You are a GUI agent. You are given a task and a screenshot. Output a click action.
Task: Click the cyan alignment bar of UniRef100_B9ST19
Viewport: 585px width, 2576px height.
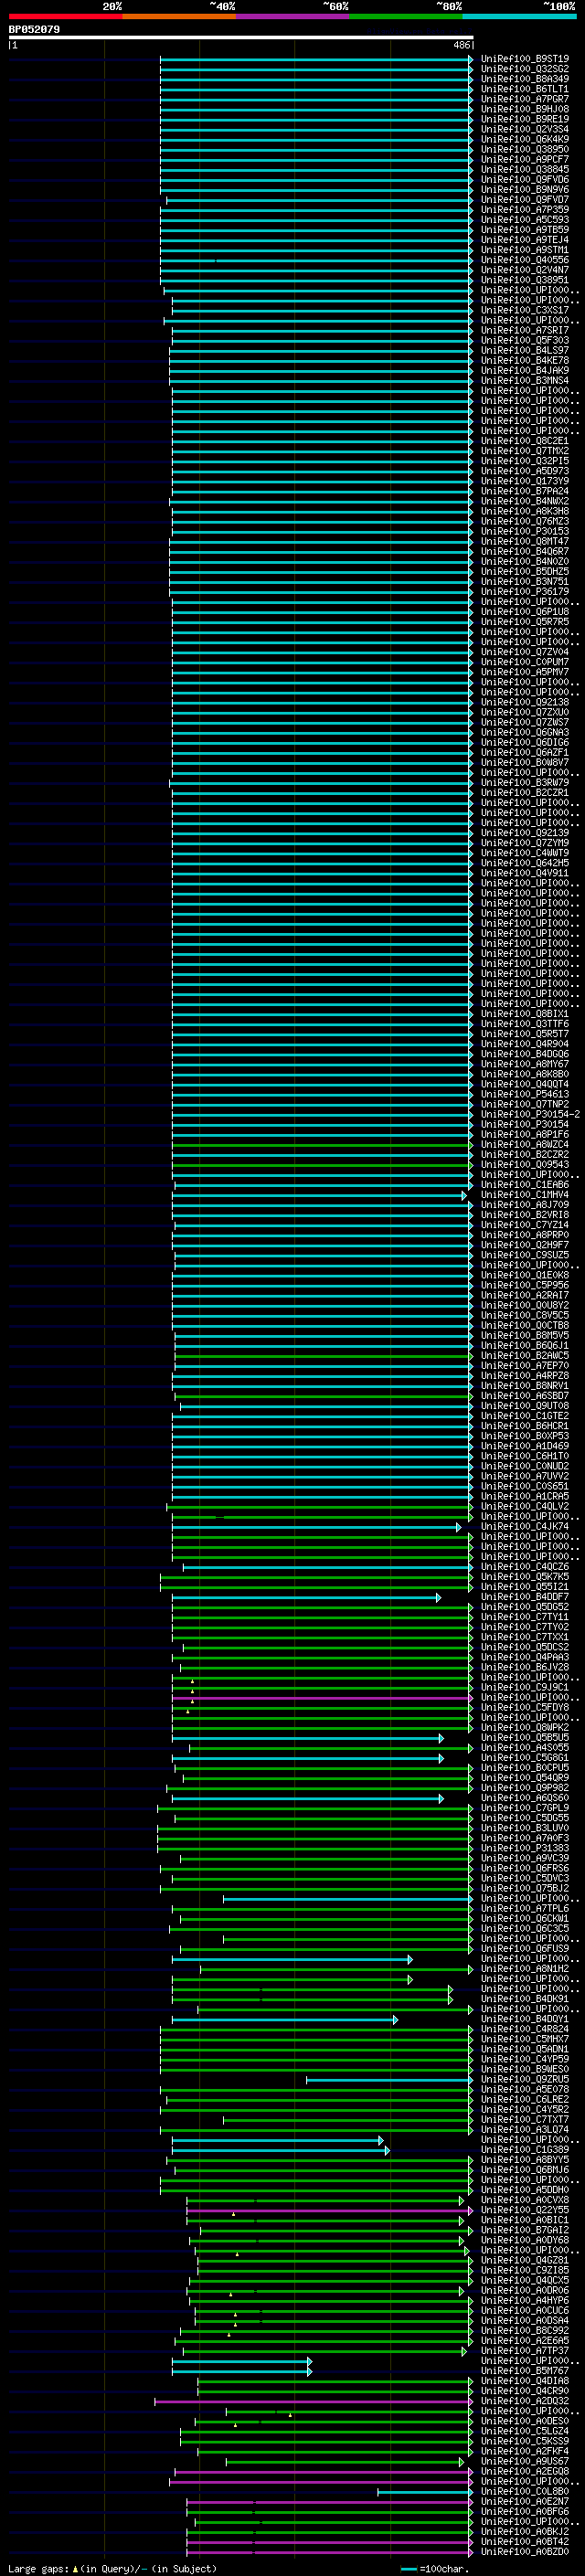pos(316,59)
